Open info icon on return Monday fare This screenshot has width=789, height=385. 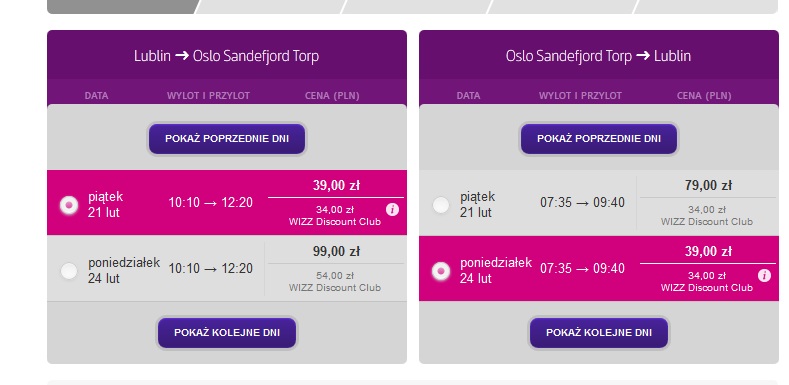pyautogui.click(x=764, y=275)
